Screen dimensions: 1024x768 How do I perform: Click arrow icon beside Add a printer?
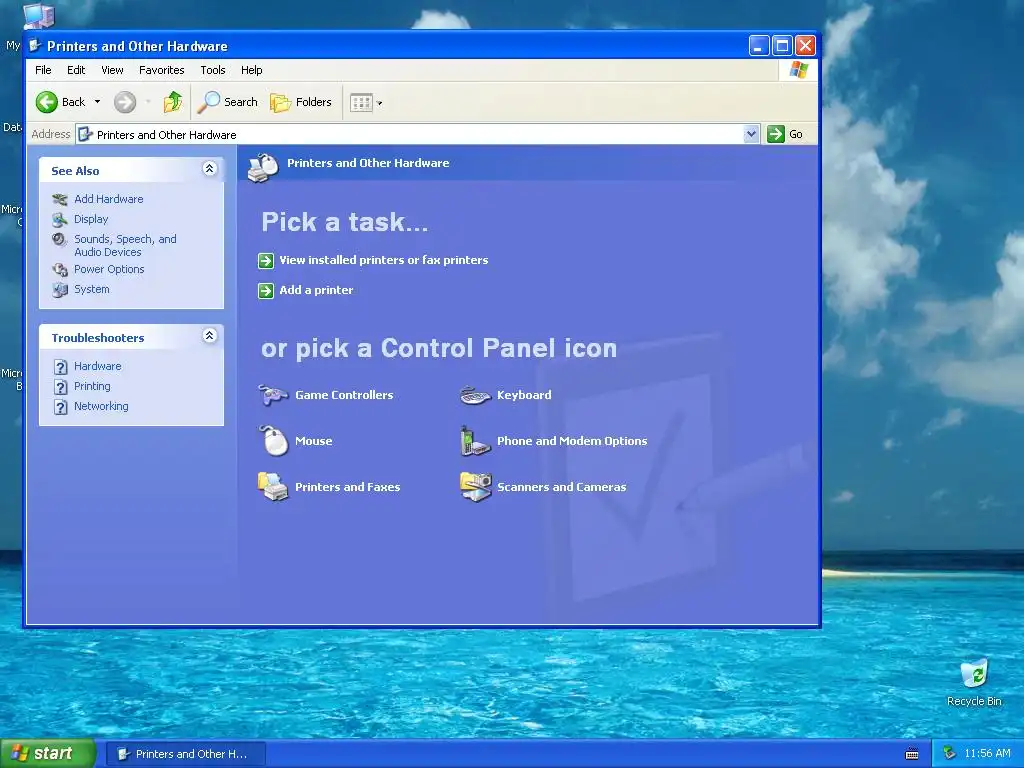coord(266,291)
